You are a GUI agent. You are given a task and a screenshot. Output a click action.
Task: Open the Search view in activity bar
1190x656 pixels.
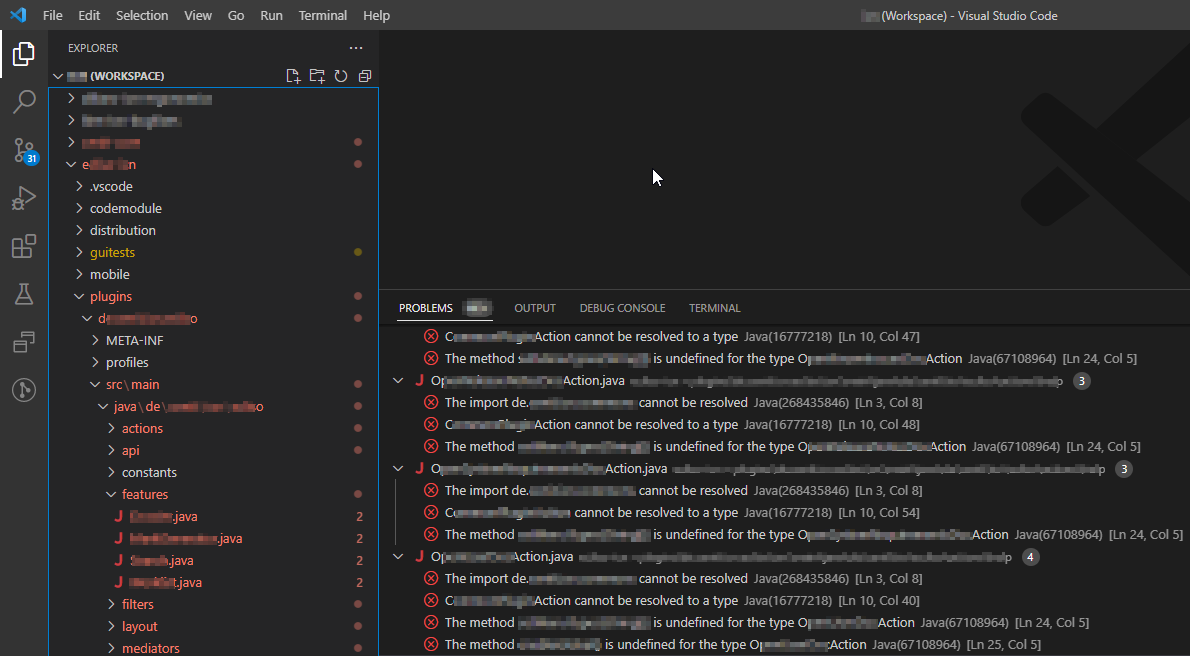click(24, 102)
